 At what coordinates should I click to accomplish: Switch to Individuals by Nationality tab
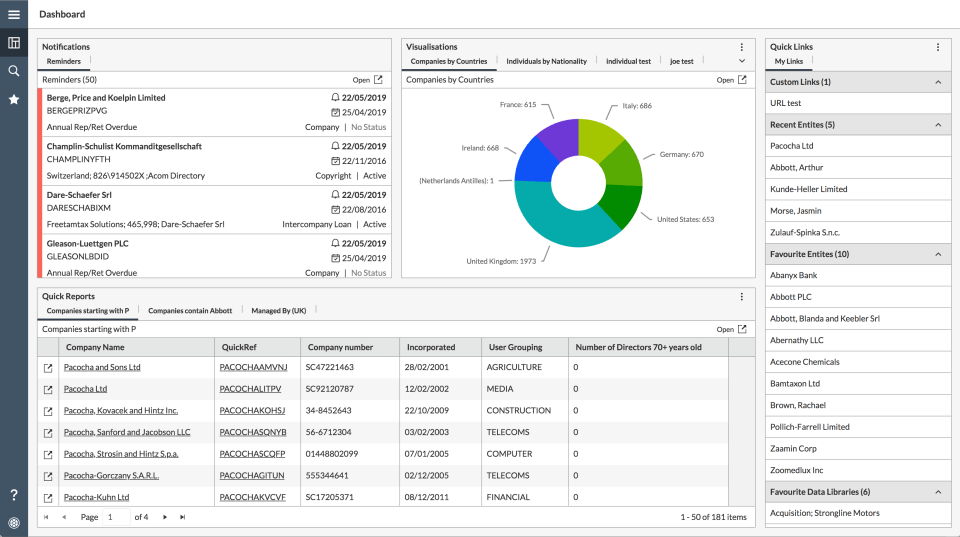tap(546, 61)
